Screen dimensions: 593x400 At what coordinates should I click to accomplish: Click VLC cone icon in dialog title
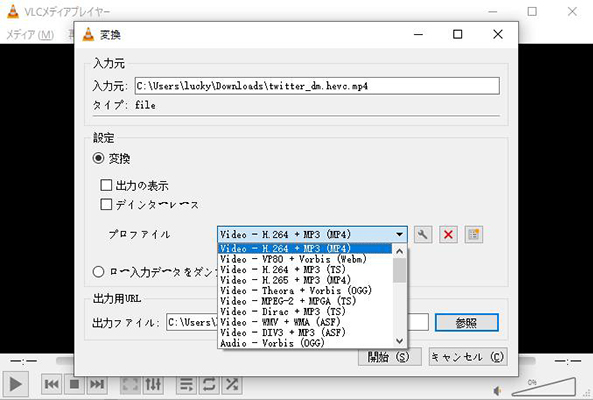click(x=88, y=34)
